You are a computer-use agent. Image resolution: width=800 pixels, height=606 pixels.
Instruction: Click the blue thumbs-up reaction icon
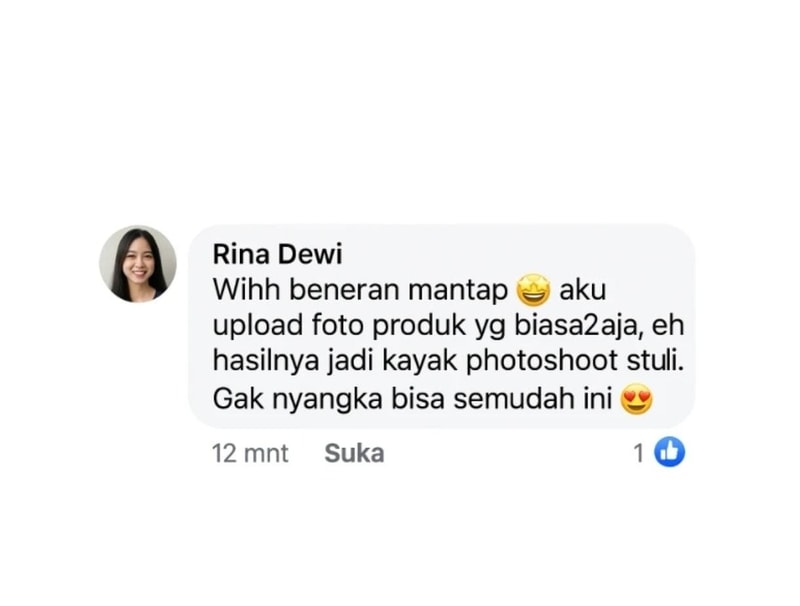pos(669,452)
